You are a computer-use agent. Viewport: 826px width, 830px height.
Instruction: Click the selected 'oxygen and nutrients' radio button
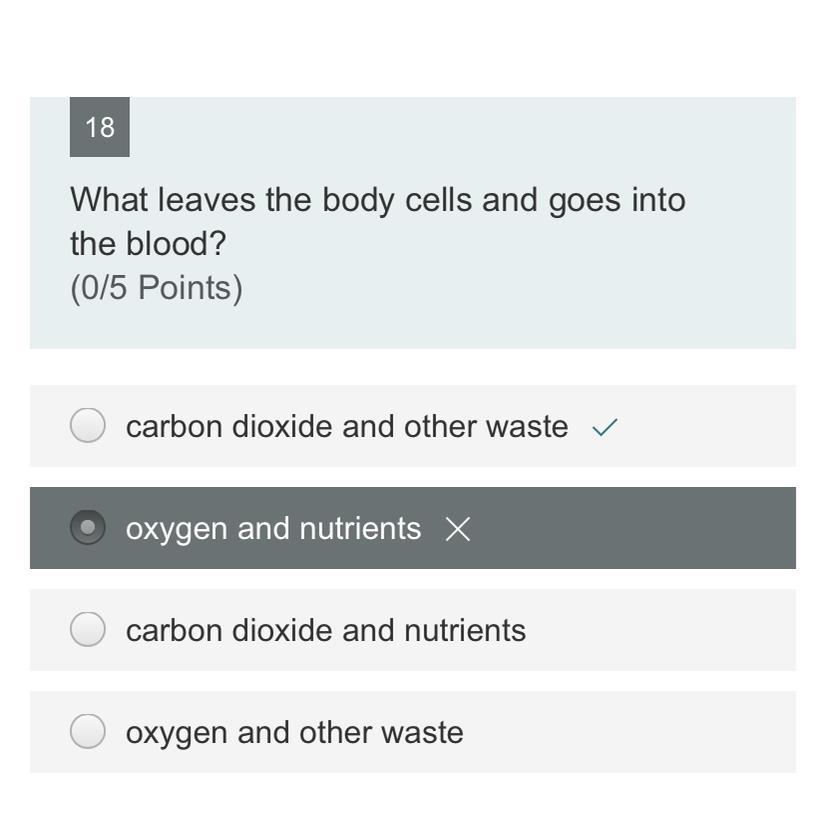pyautogui.click(x=88, y=528)
